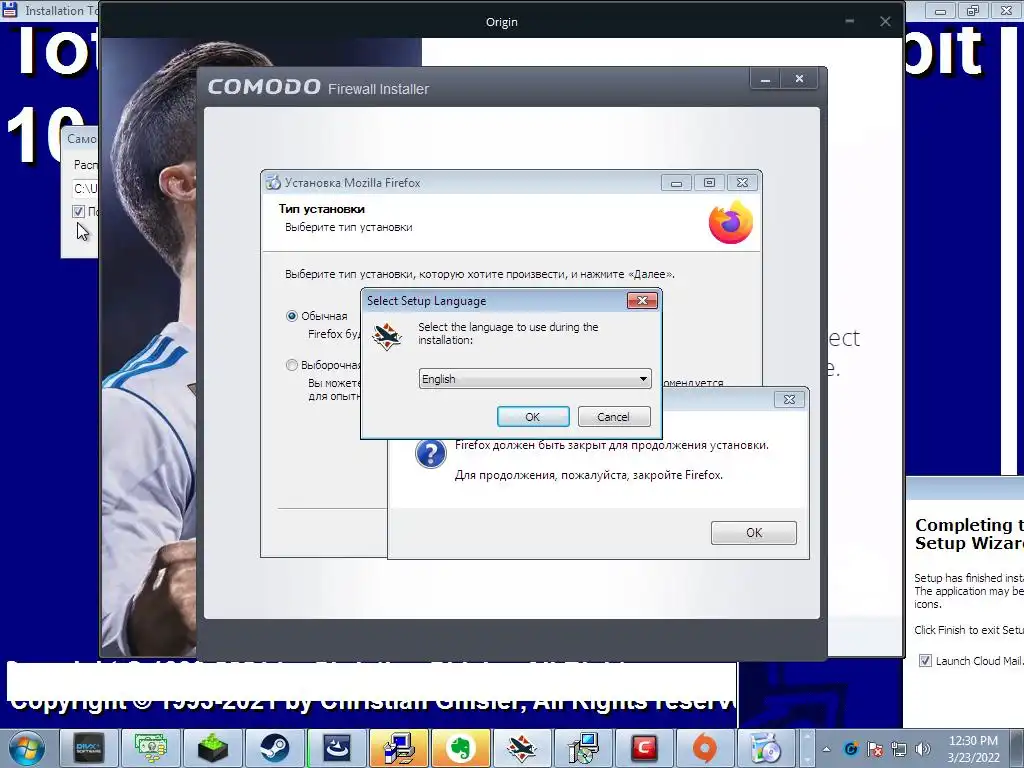This screenshot has height=768, width=1024.
Task: Maximize the Установка Mozilla Firefox window
Action: pyautogui.click(x=709, y=183)
